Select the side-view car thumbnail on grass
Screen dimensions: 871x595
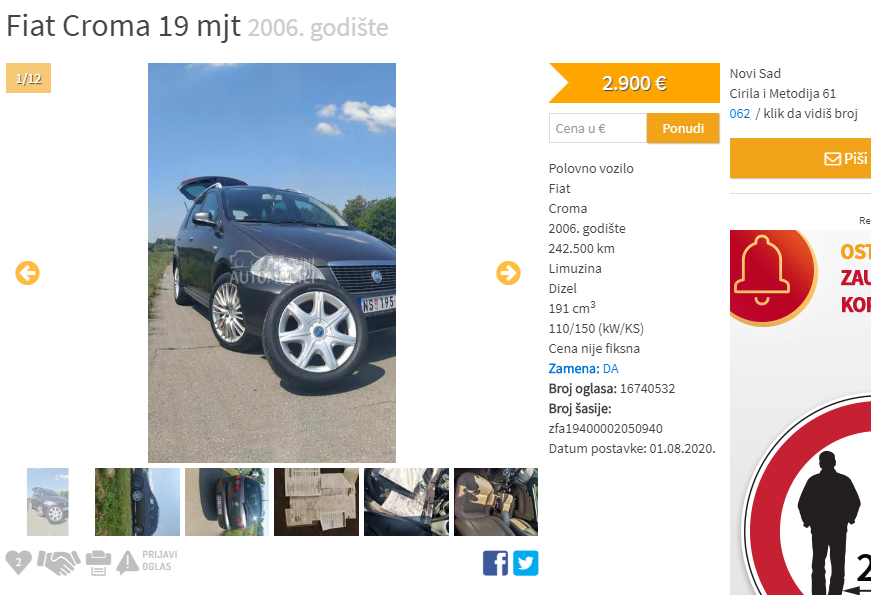click(137, 502)
